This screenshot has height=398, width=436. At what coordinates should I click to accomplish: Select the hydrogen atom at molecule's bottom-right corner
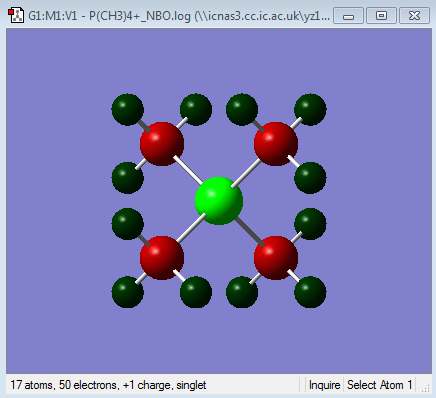click(310, 292)
